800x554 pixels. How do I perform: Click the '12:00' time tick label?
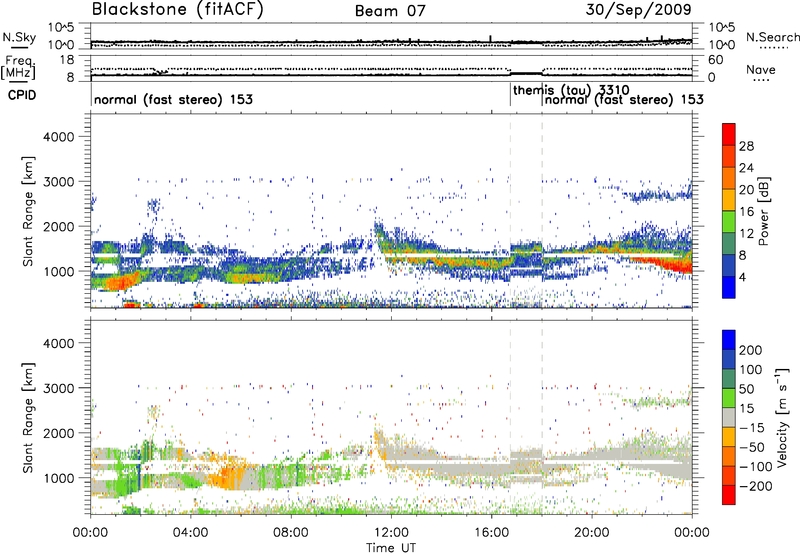pyautogui.click(x=391, y=533)
